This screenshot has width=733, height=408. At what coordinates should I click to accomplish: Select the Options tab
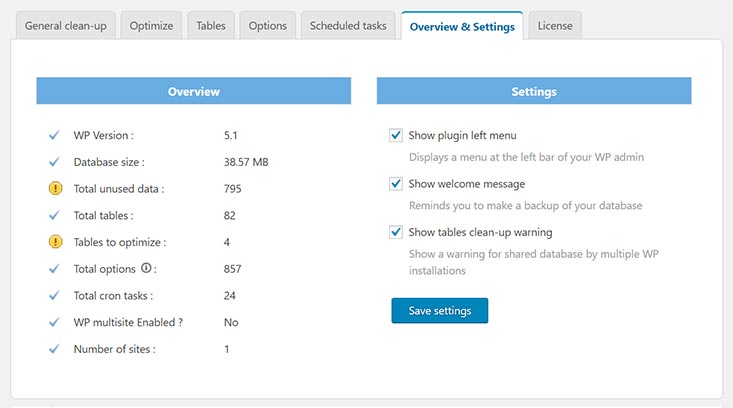267,26
